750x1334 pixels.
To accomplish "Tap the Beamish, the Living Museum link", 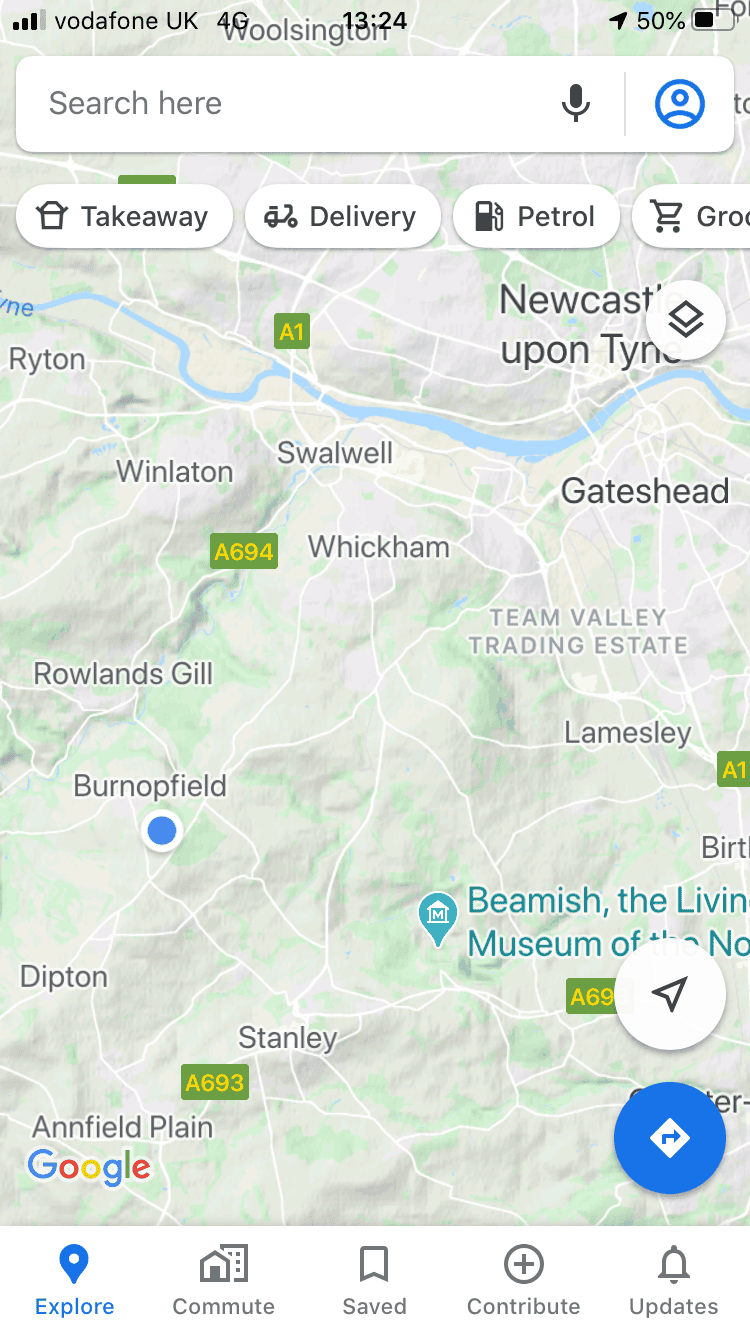I will [x=608, y=921].
